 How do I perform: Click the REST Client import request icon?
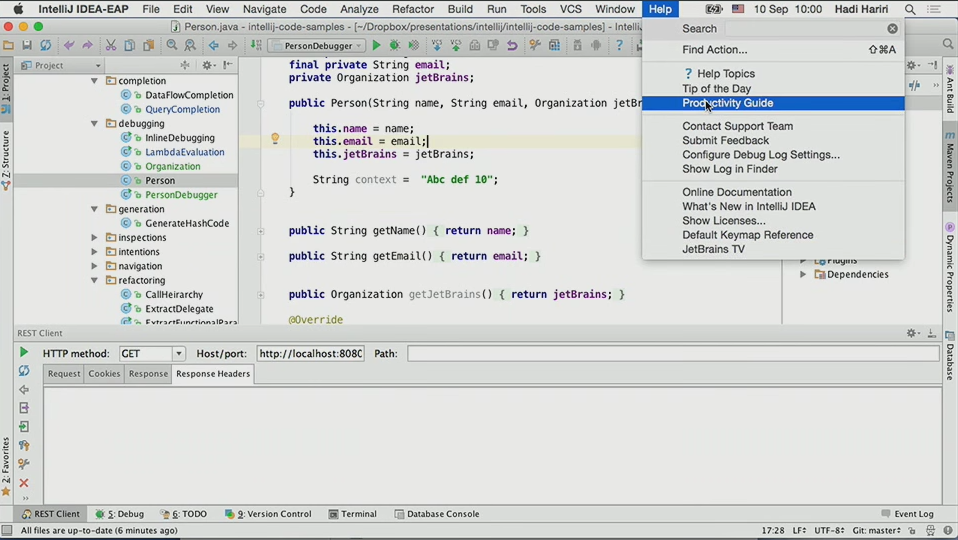[x=24, y=427]
